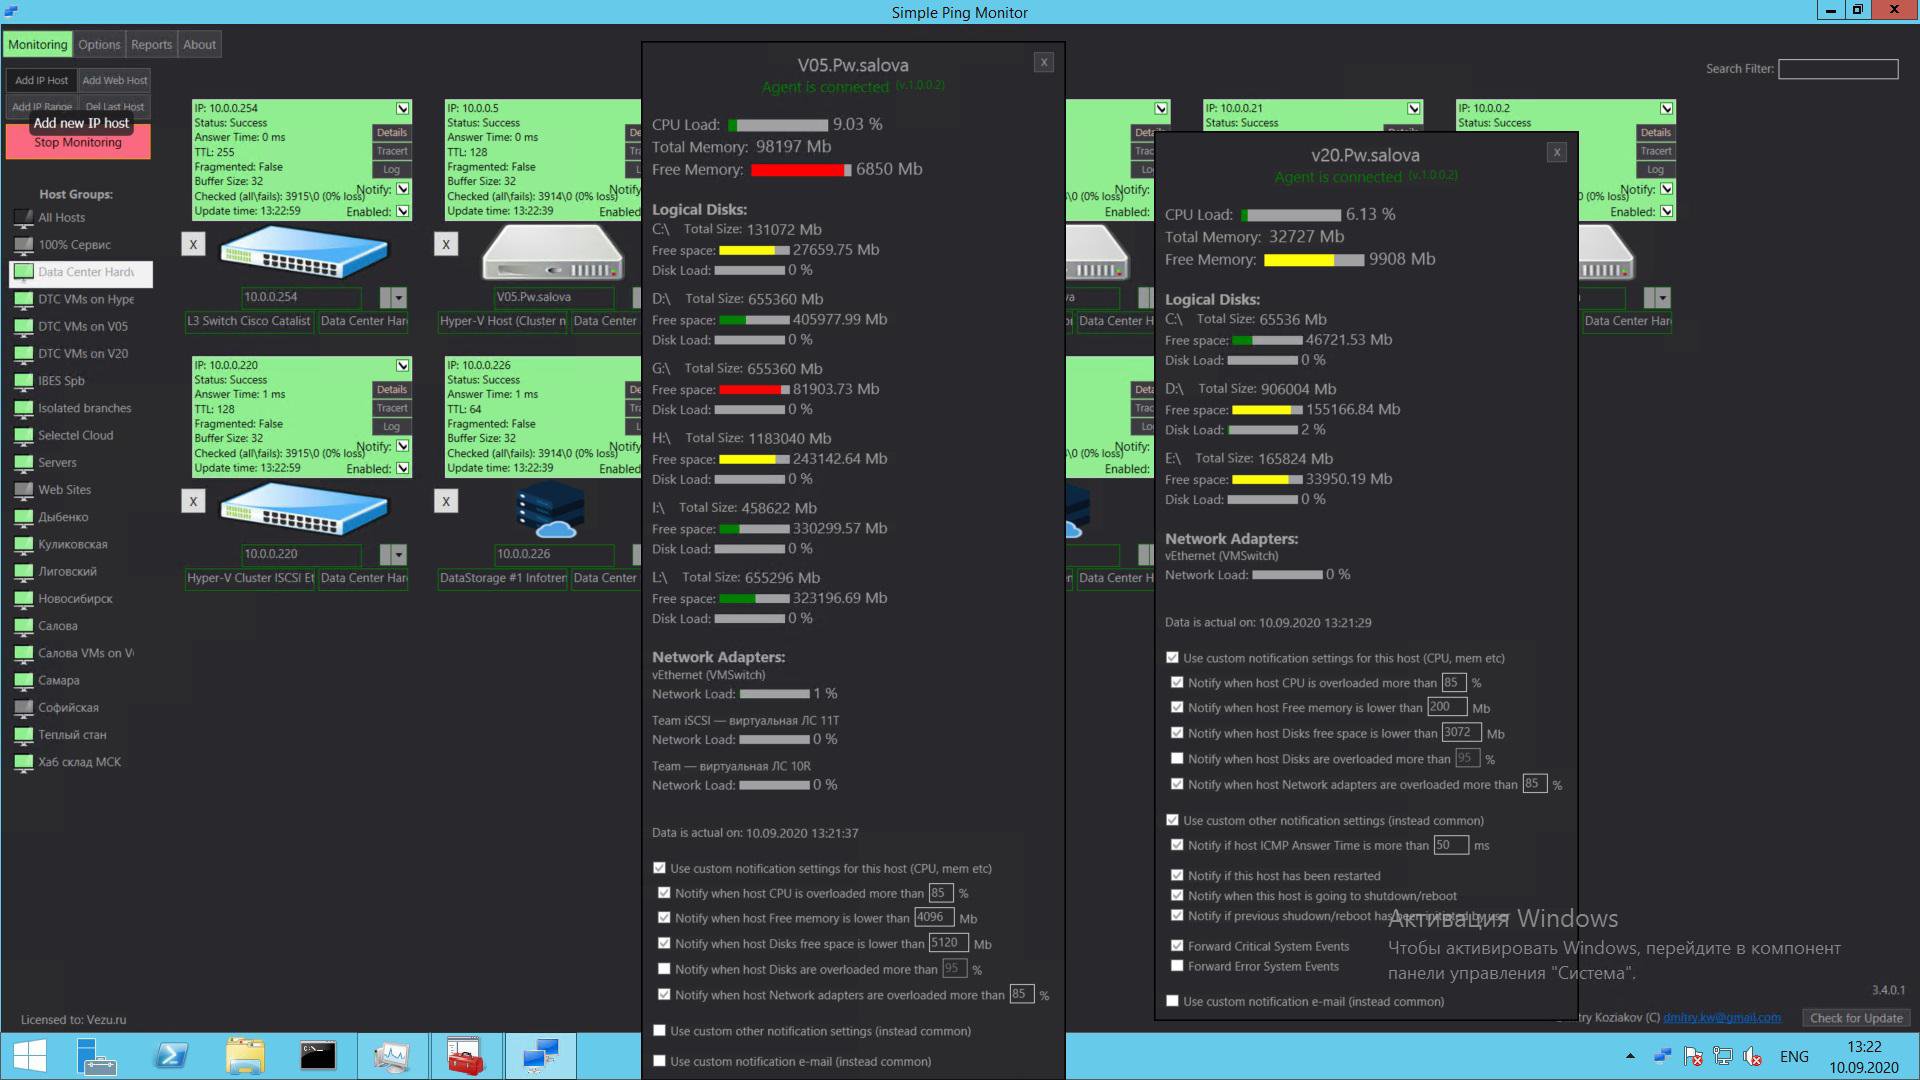The height and width of the screenshot is (1080, 1920).
Task: Toggle V05 'Notify when host Free memory is lower'
Action: [664, 917]
